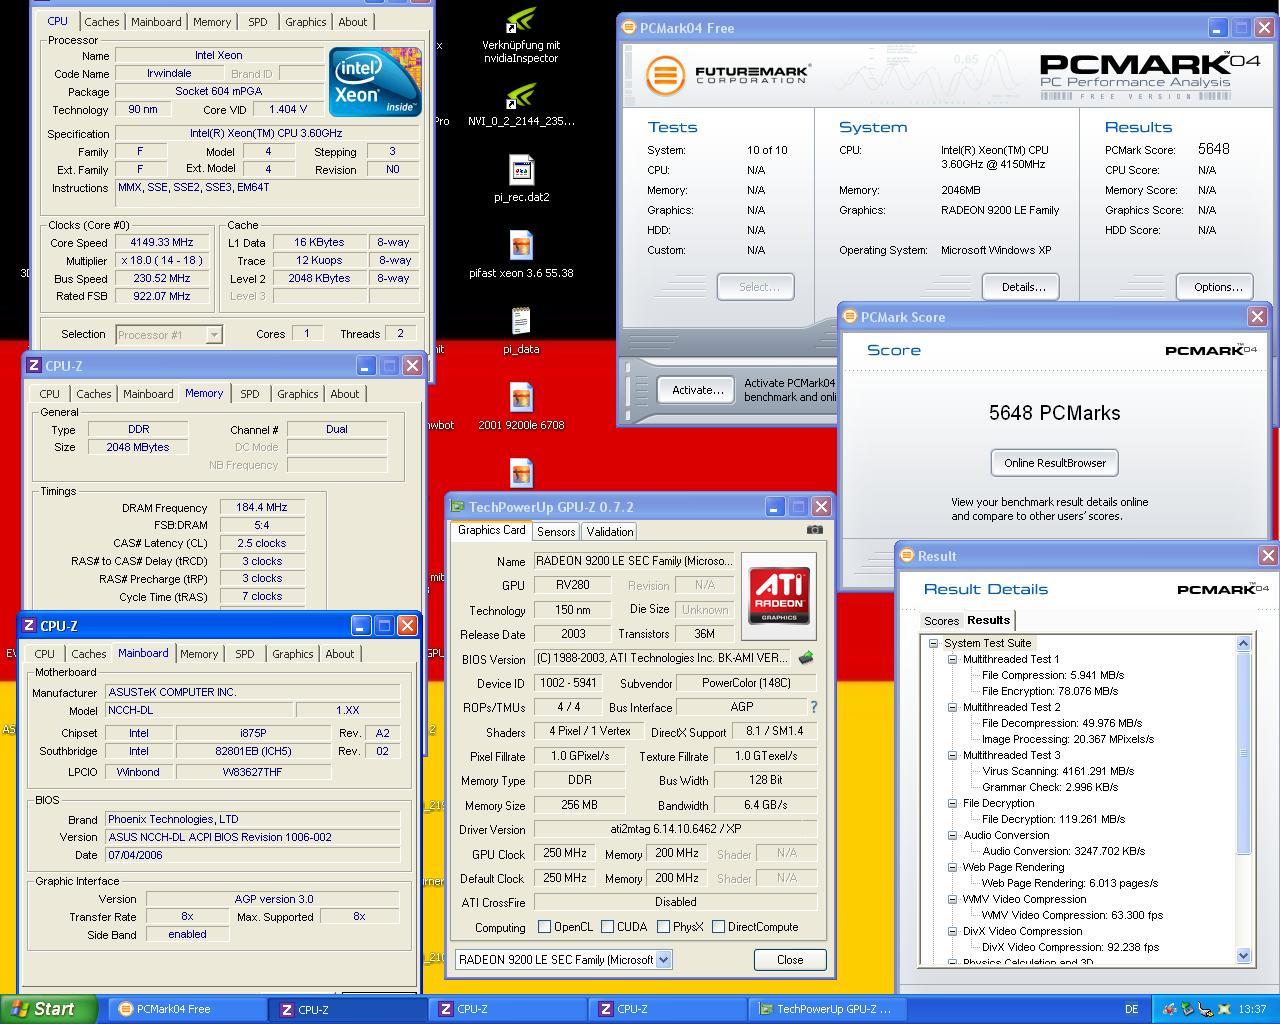Click the CPU-Z Memory window title icon
This screenshot has width=1280, height=1024.
(33, 366)
